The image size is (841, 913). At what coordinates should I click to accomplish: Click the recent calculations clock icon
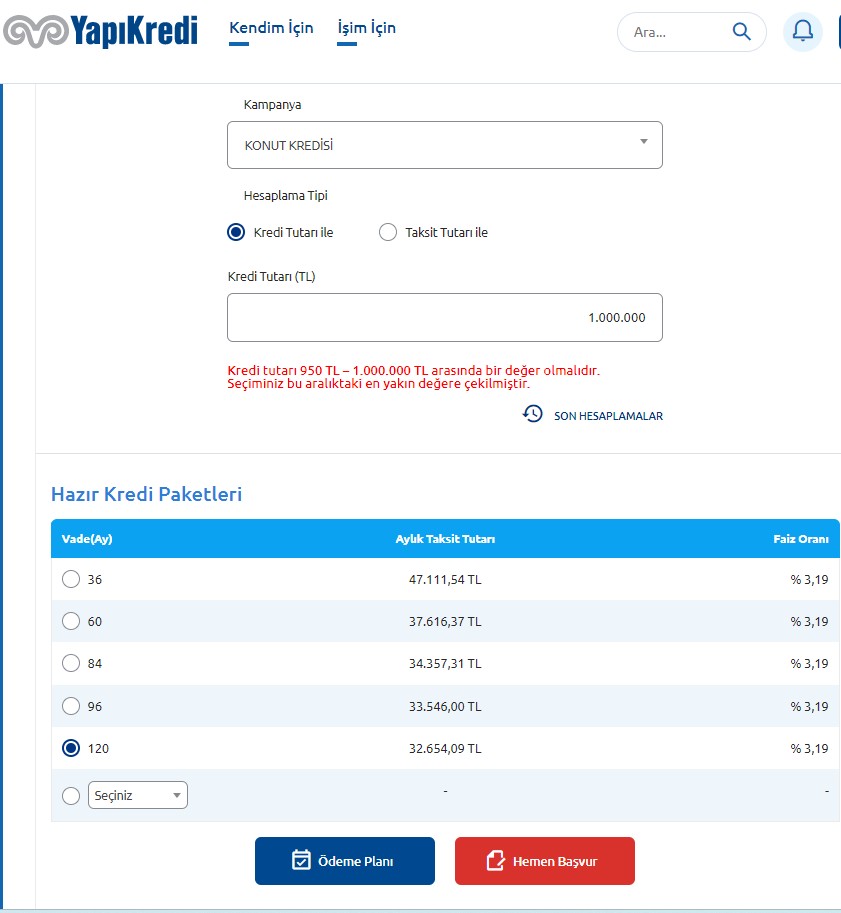click(533, 414)
